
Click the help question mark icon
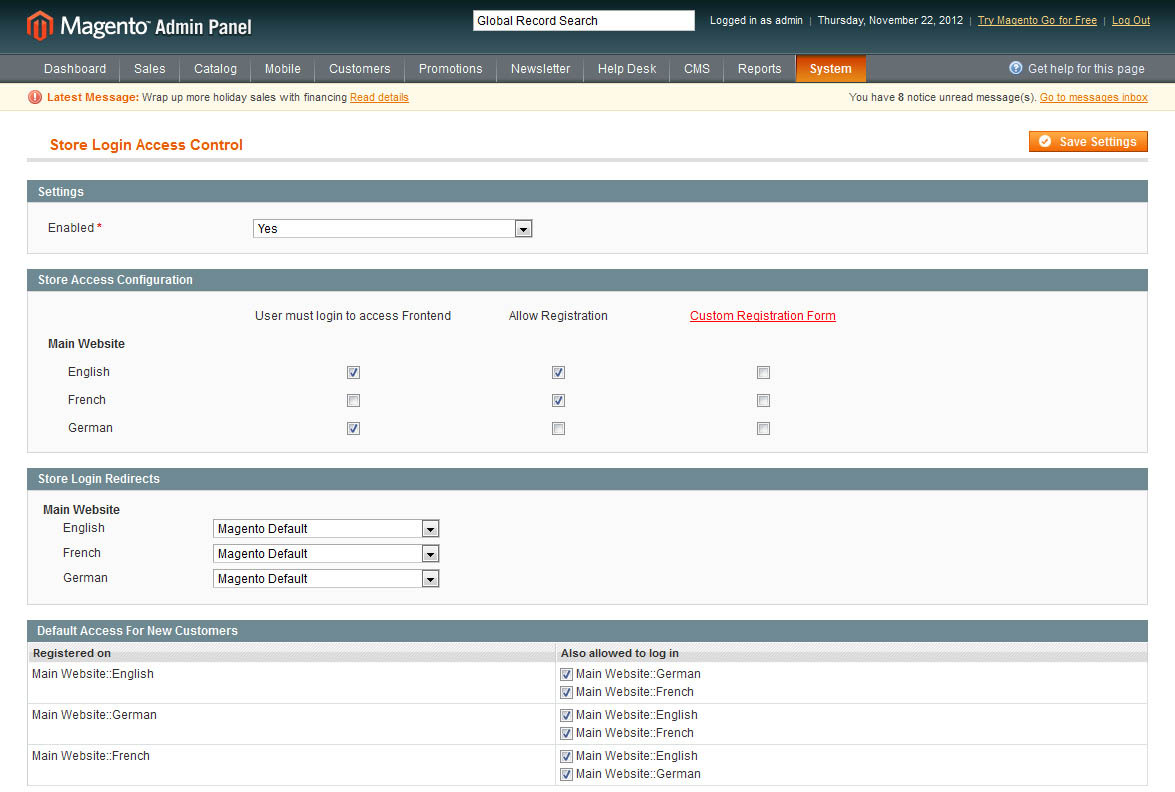1015,68
